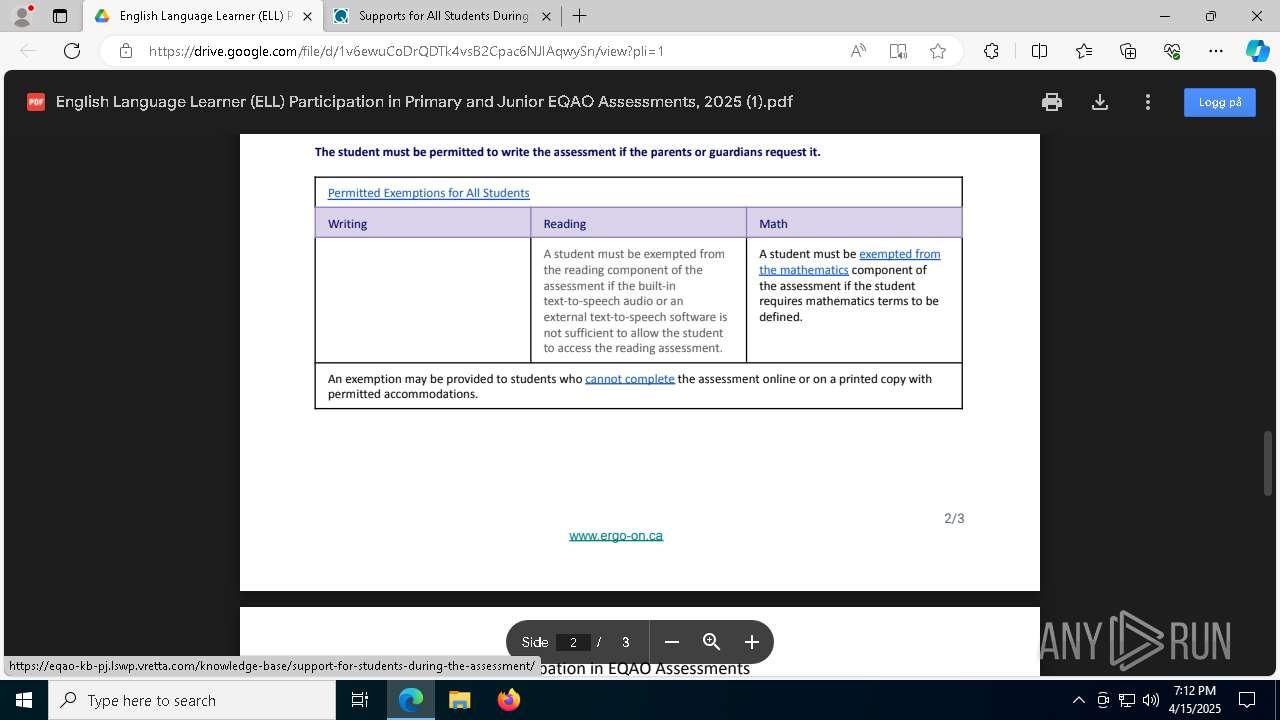Open File Explorer from the taskbar

[460, 700]
